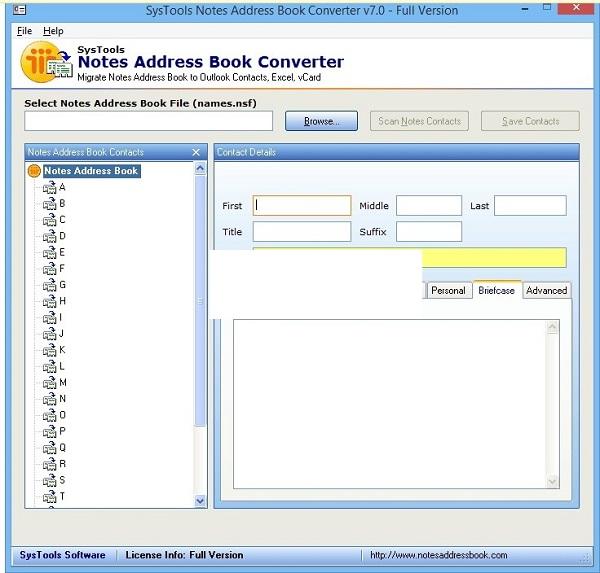600x573 pixels.
Task: Close the Notes Address Book Contacts panel
Action: (196, 152)
